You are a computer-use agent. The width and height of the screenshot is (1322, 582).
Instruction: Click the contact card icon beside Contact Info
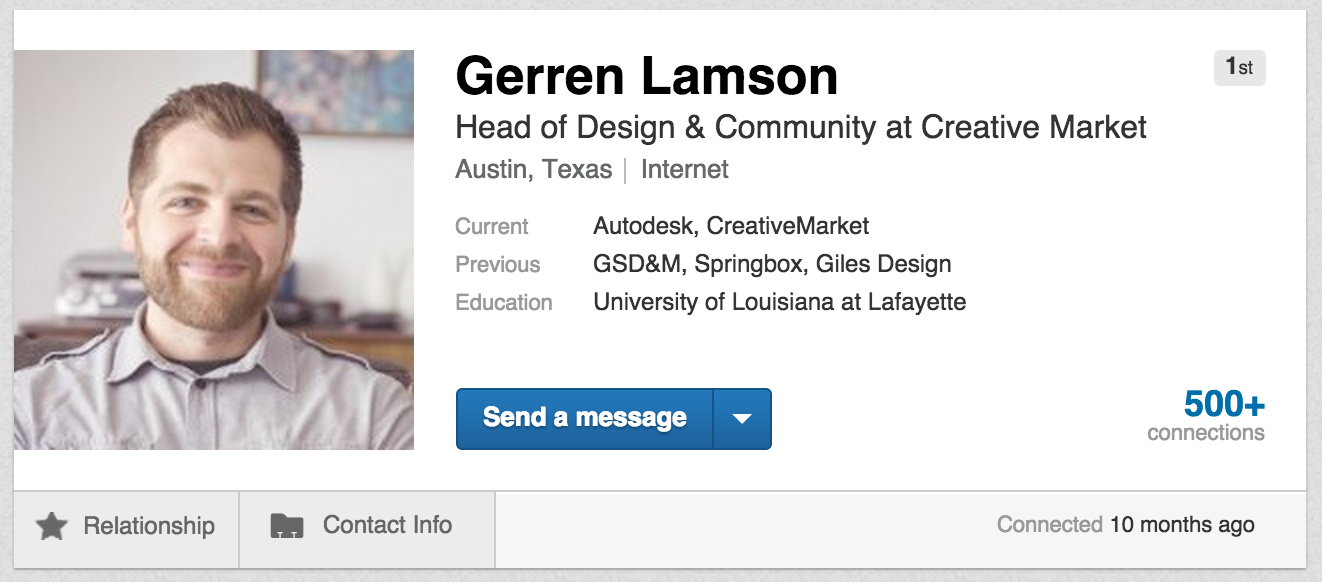287,526
